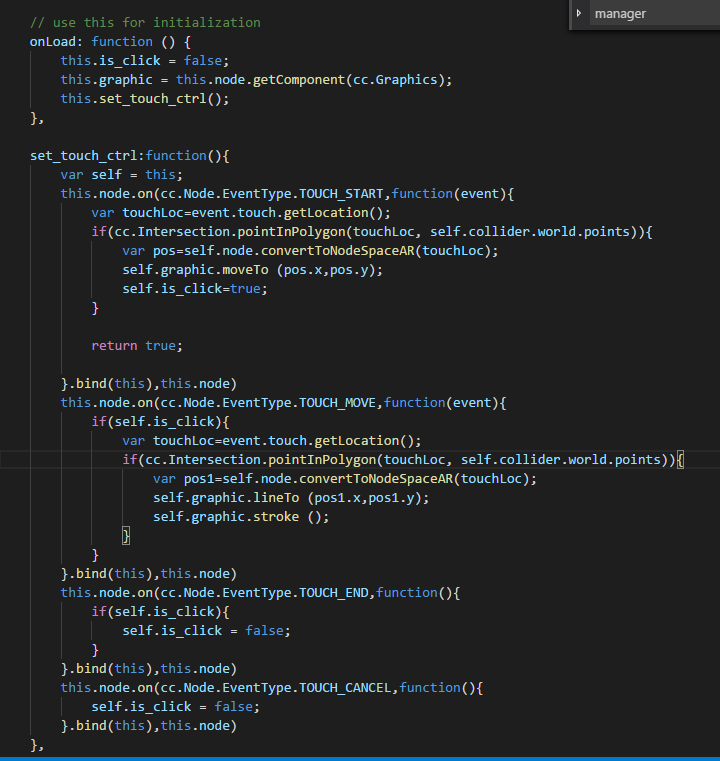Click the highlighted pointInPolygon line in TOUCH_MOVE
This screenshot has width=720, height=761.
pyautogui.click(x=403, y=460)
